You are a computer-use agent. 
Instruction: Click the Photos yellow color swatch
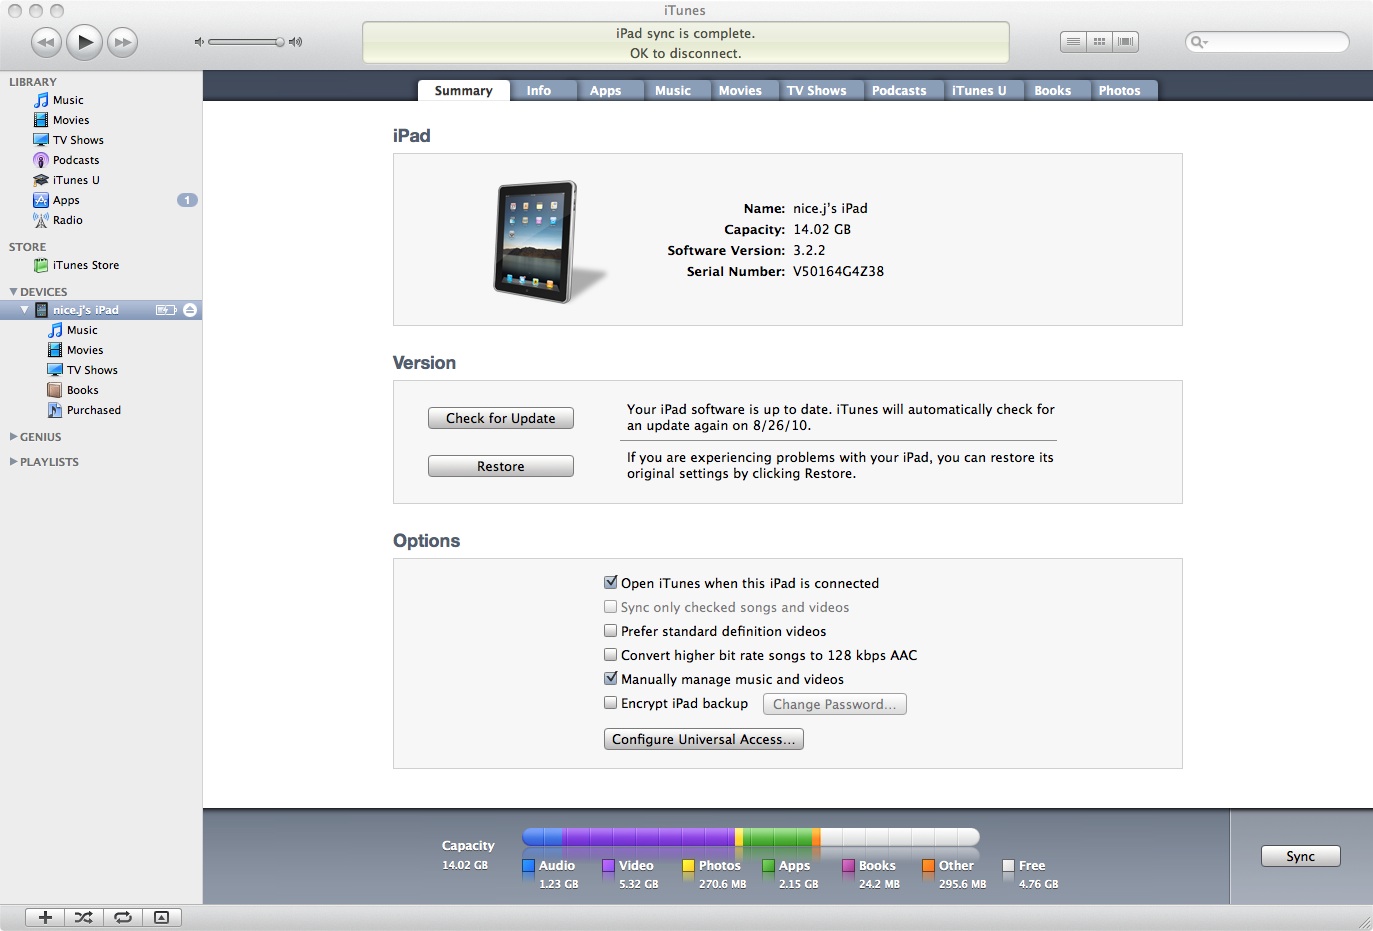click(688, 866)
